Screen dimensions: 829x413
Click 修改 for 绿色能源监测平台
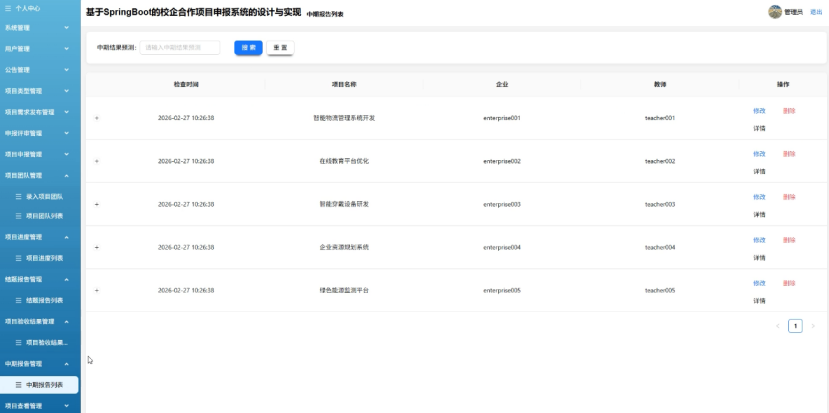[759, 283]
